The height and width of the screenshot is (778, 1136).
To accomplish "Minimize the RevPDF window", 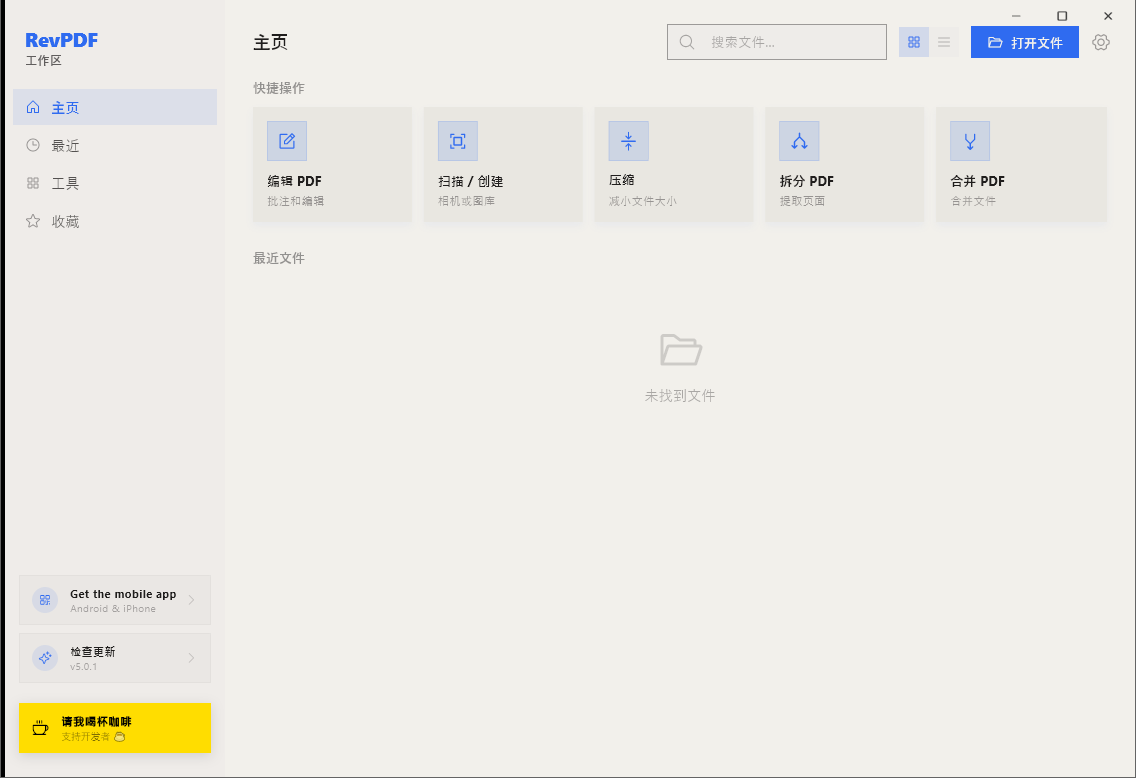I will pyautogui.click(x=1016, y=16).
